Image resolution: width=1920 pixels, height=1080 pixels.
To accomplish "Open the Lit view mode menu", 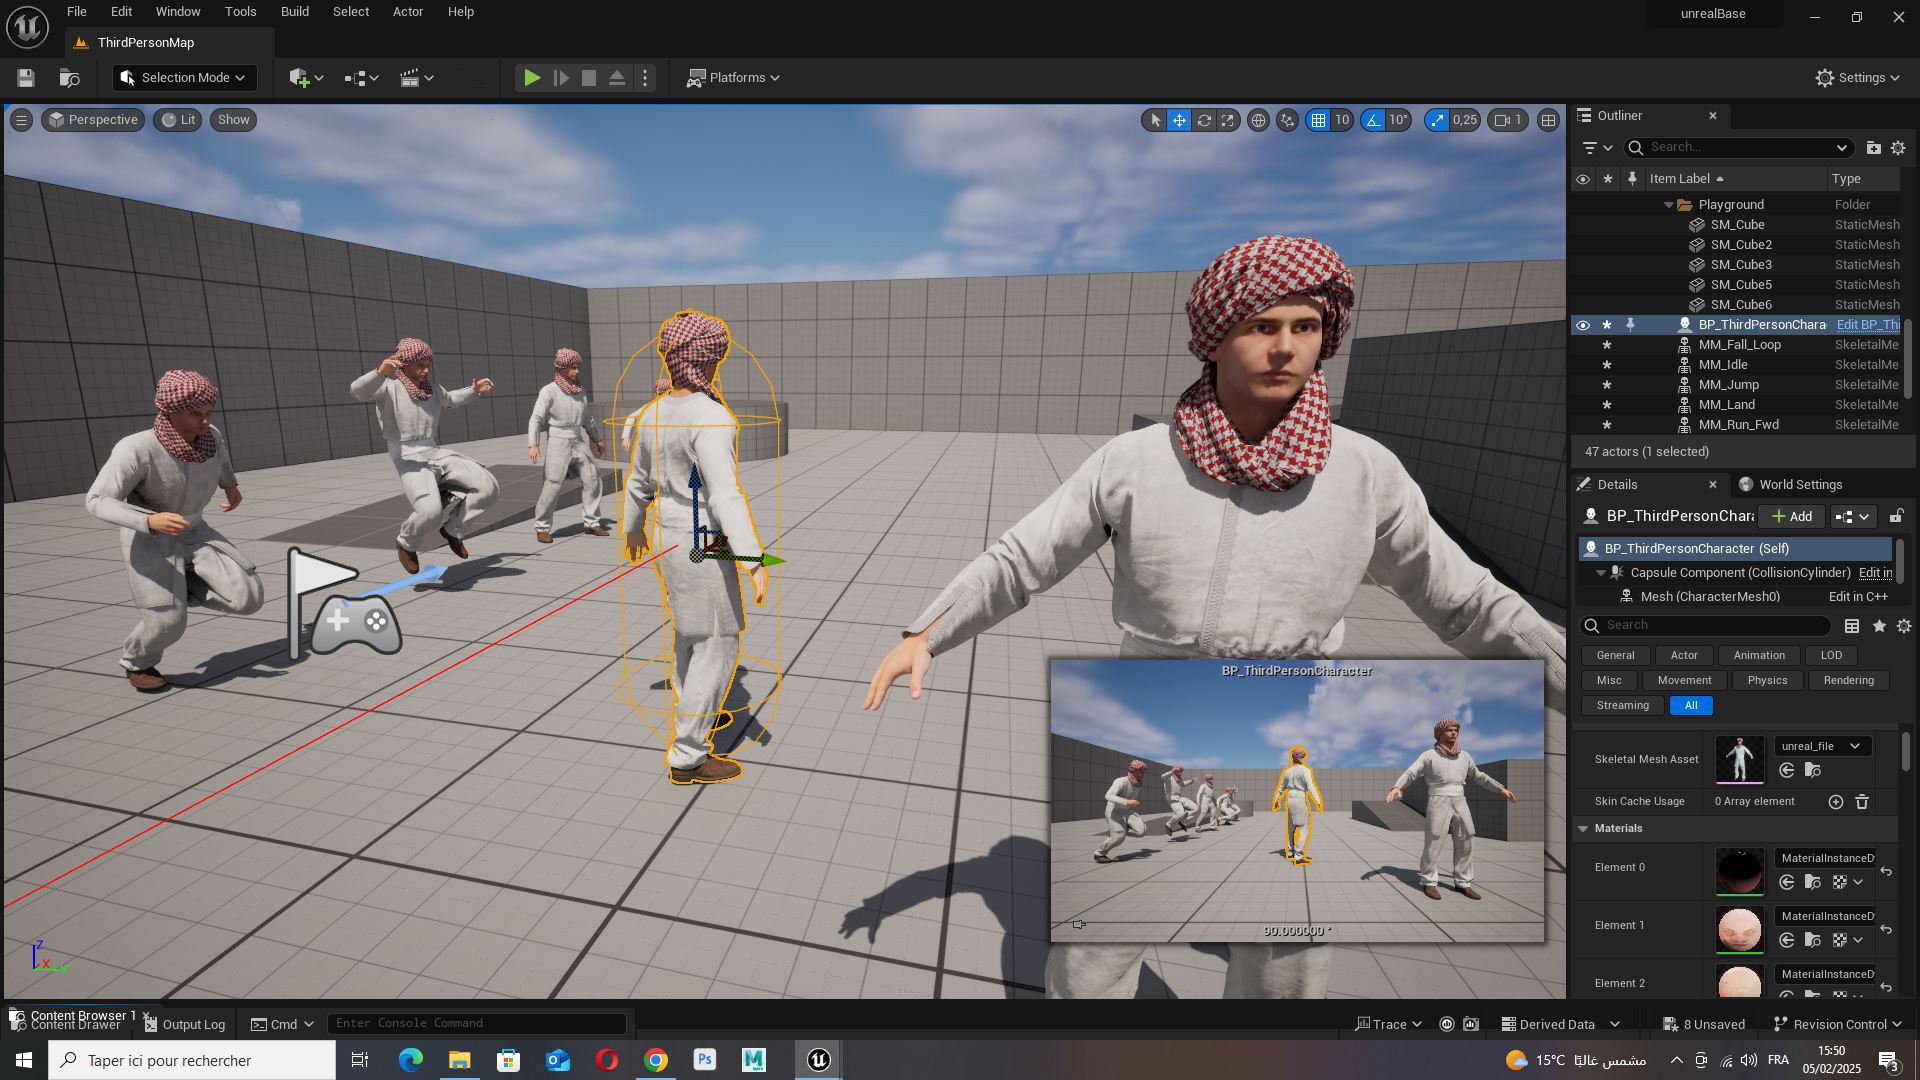I will point(178,120).
